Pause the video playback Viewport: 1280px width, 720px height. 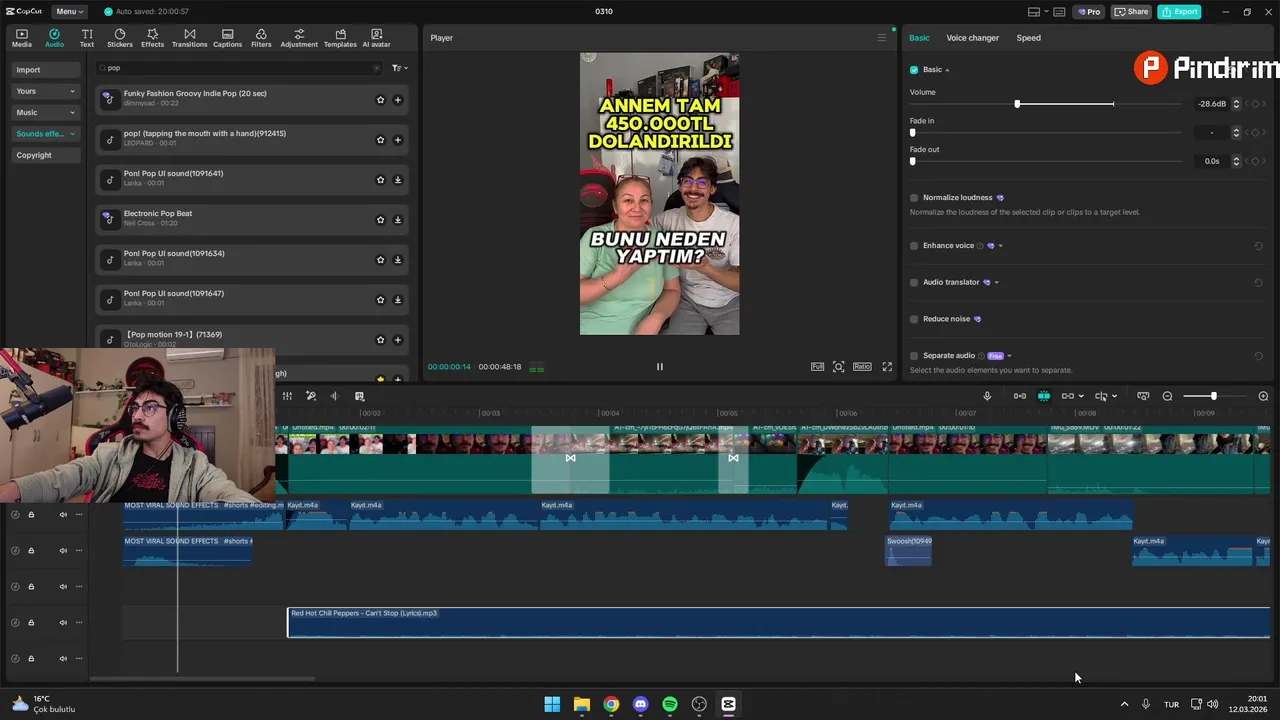point(659,367)
